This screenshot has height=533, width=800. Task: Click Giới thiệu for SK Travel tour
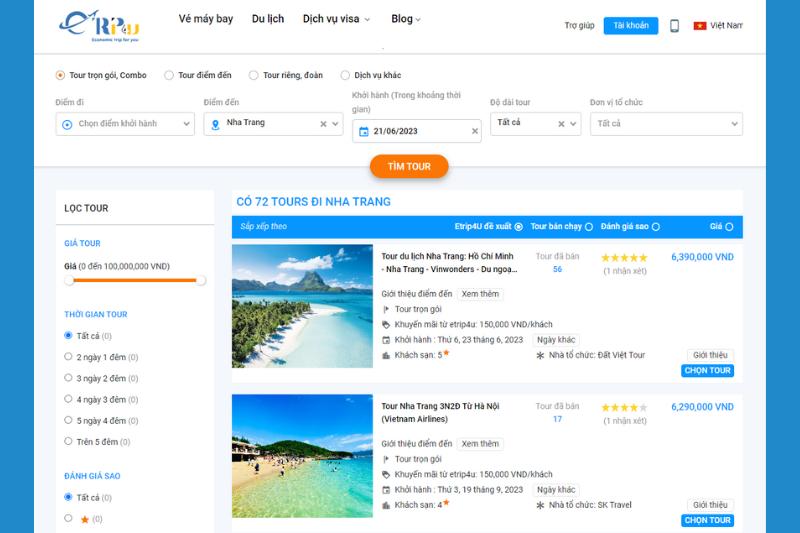point(710,505)
